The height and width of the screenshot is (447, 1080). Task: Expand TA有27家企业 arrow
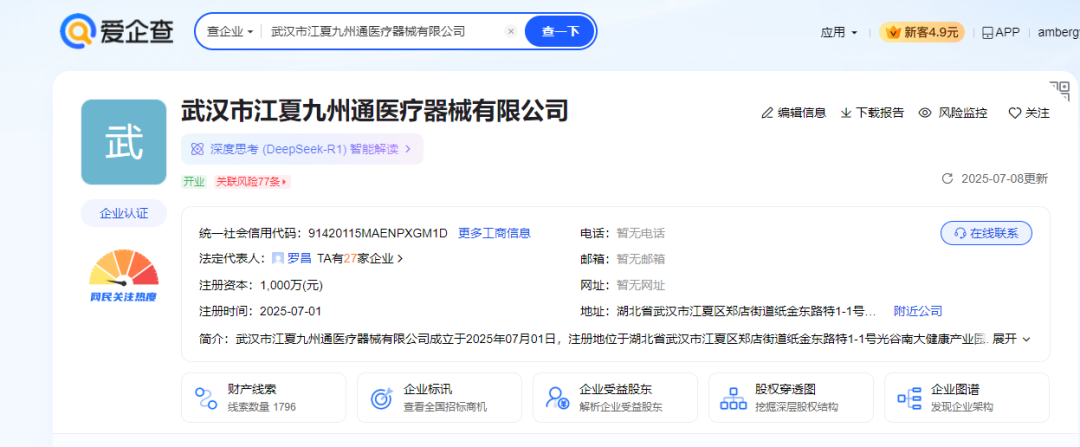(x=360, y=259)
